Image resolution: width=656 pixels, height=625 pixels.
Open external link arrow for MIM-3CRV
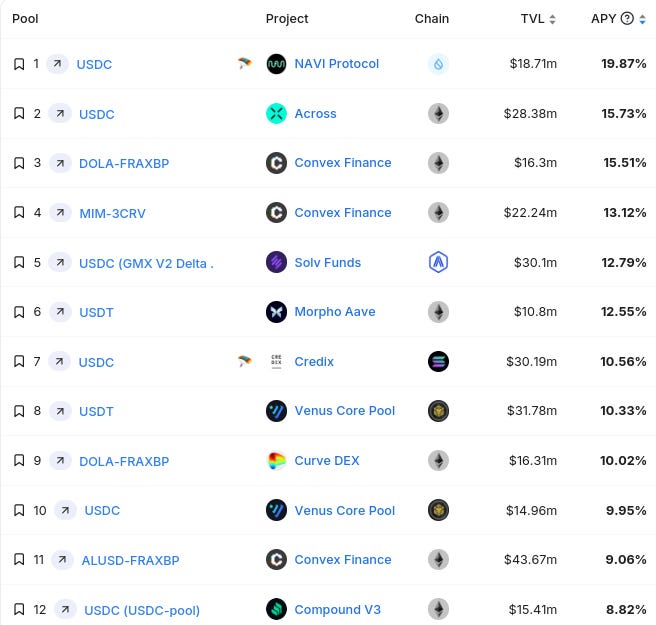pos(60,213)
